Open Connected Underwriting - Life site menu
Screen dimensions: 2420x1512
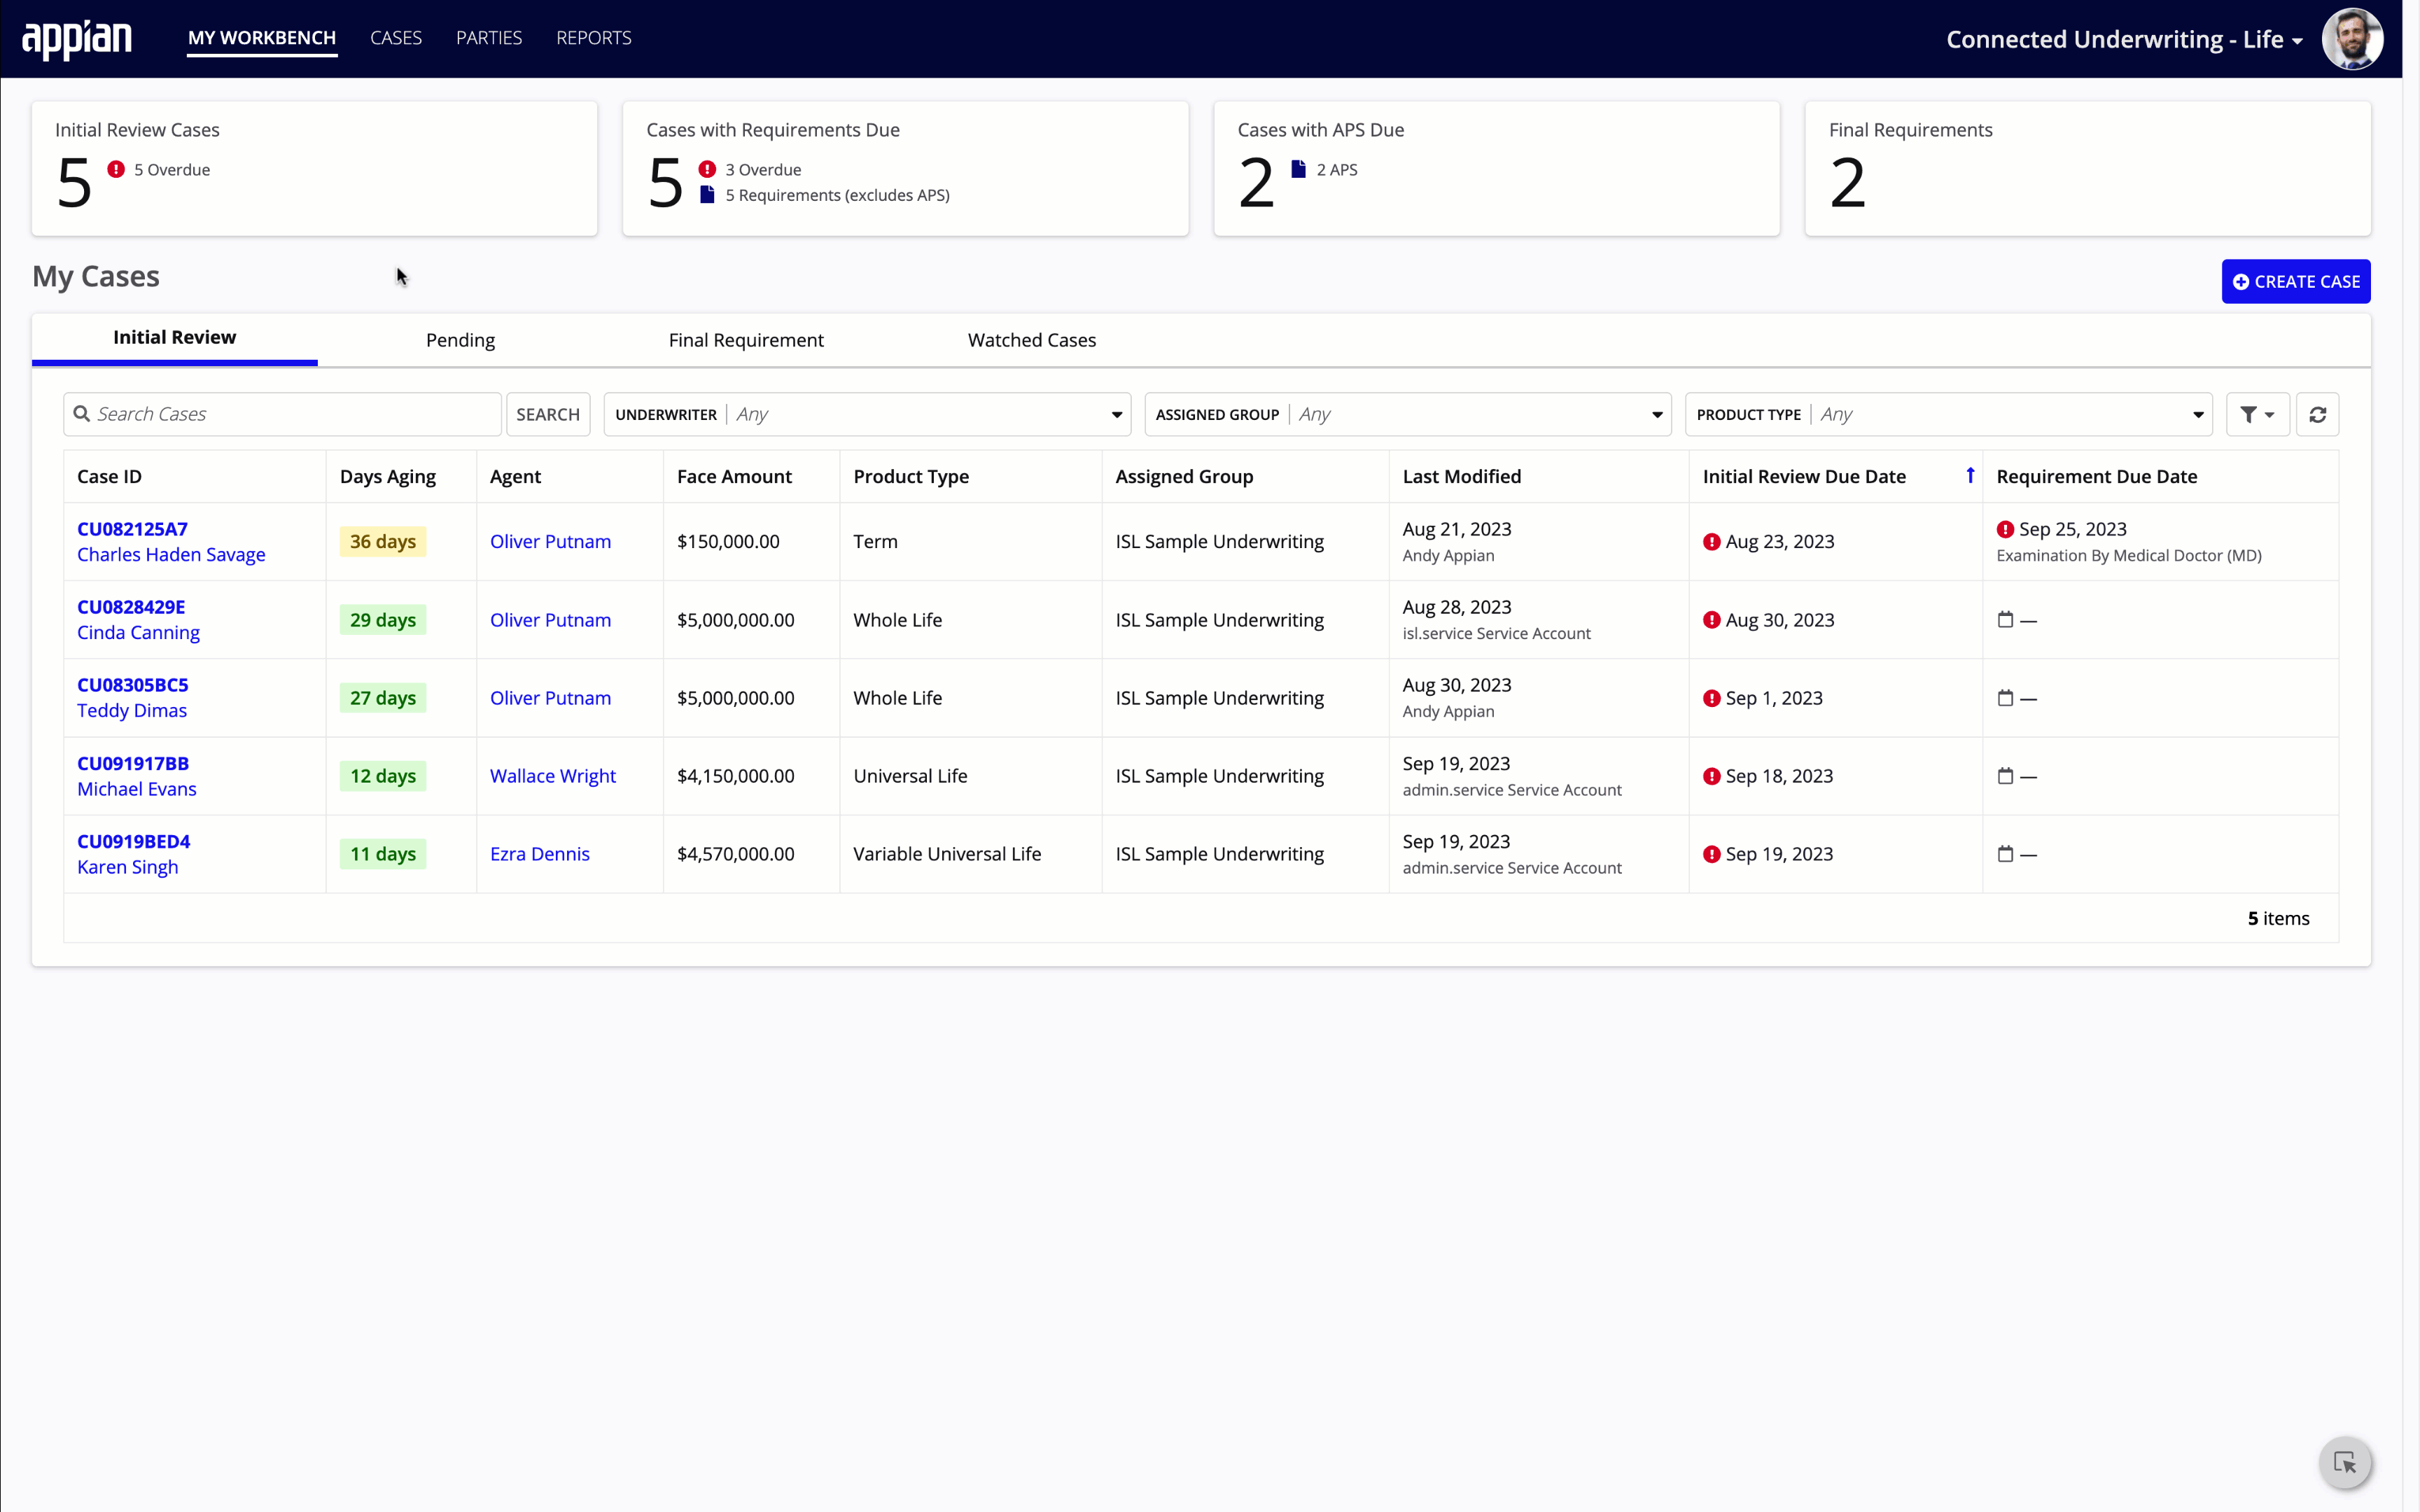tap(2124, 39)
